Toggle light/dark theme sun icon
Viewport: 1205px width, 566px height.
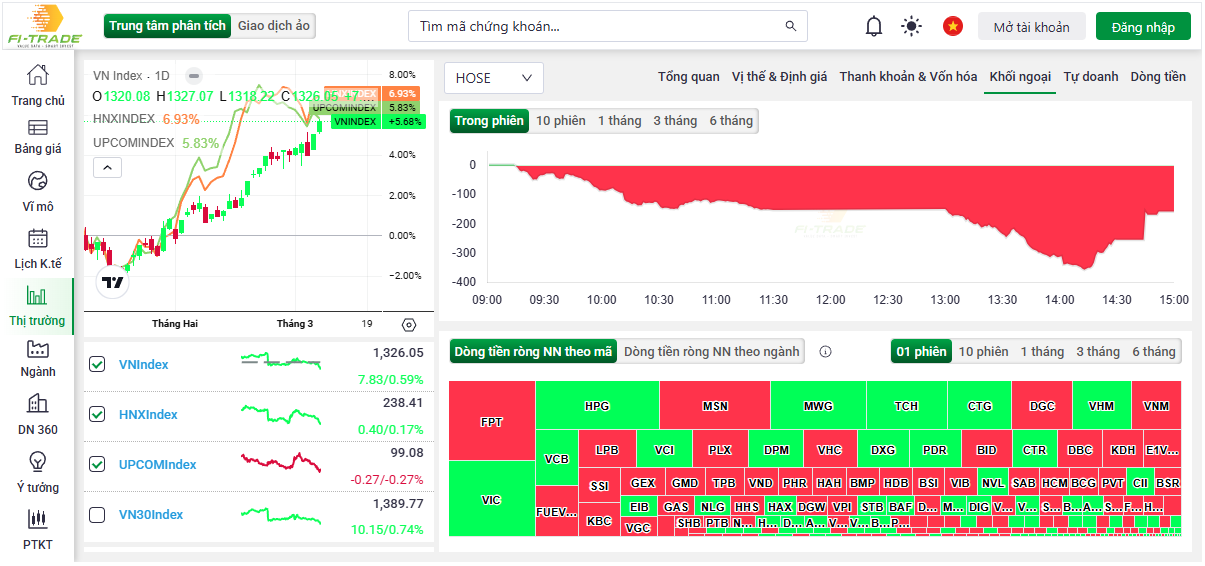point(911,27)
